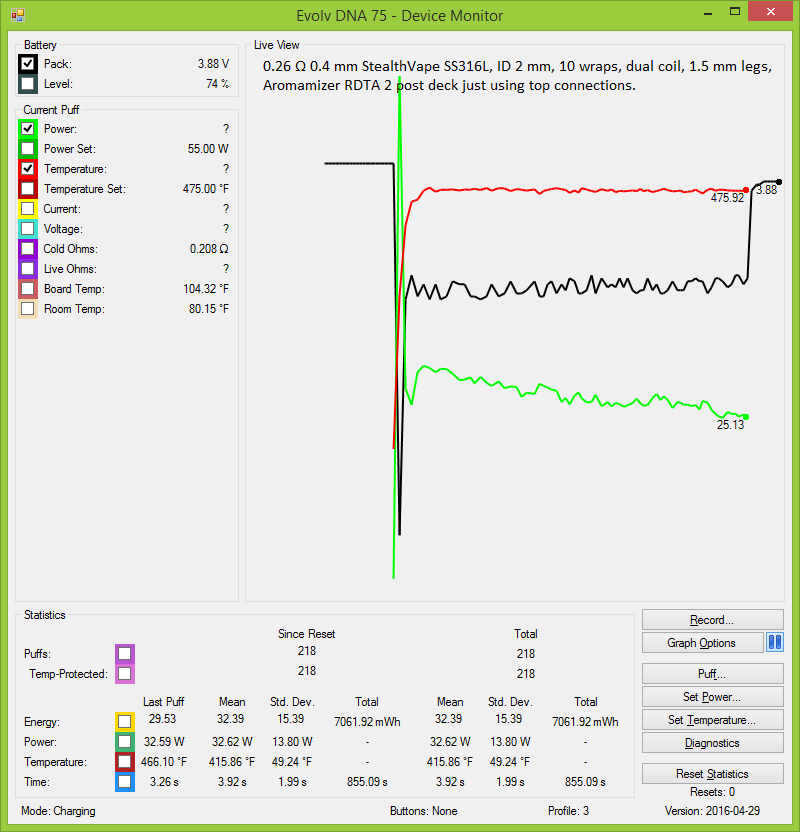Viewport: 800px width, 832px height.
Task: Enable the Live Ohms checkbox
Action: pyautogui.click(x=28, y=269)
